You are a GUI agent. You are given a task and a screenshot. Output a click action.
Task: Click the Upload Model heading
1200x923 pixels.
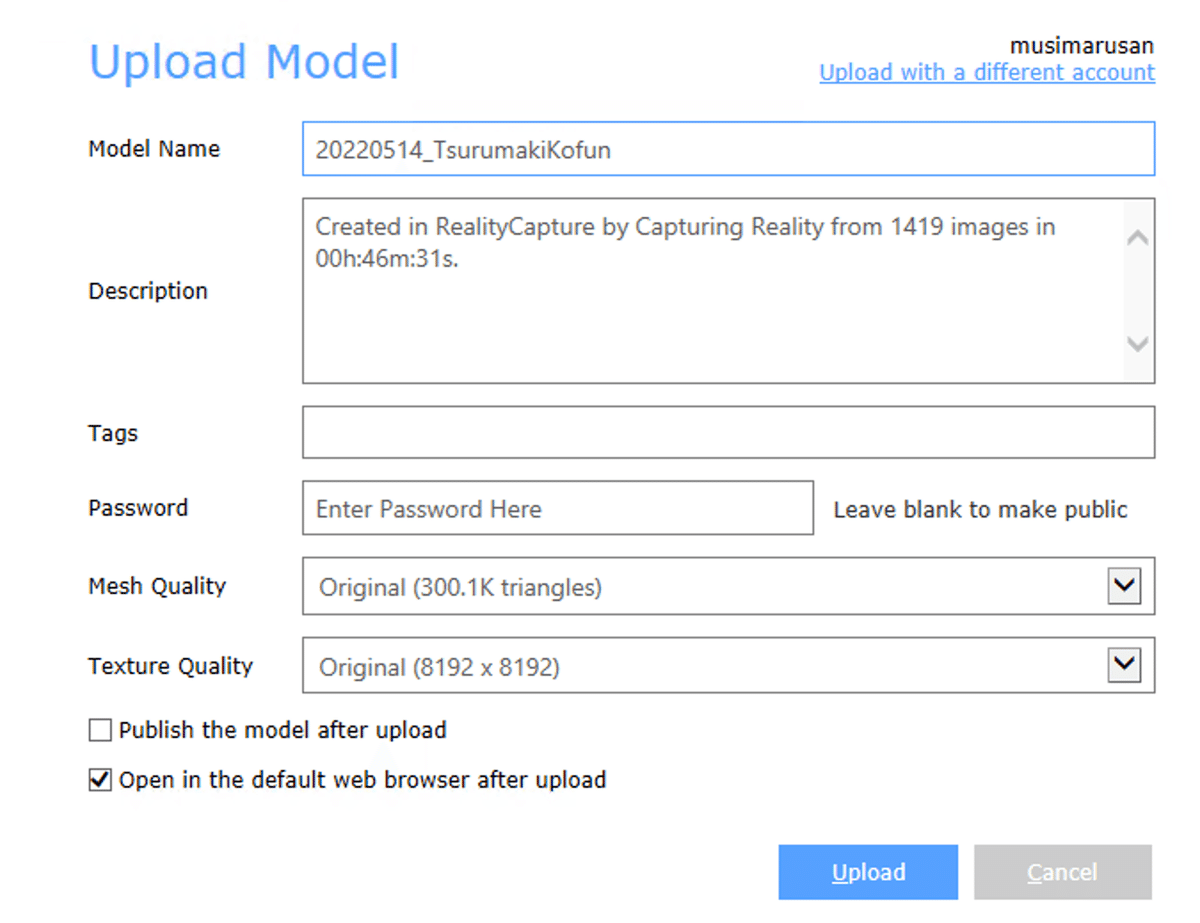coord(244,61)
